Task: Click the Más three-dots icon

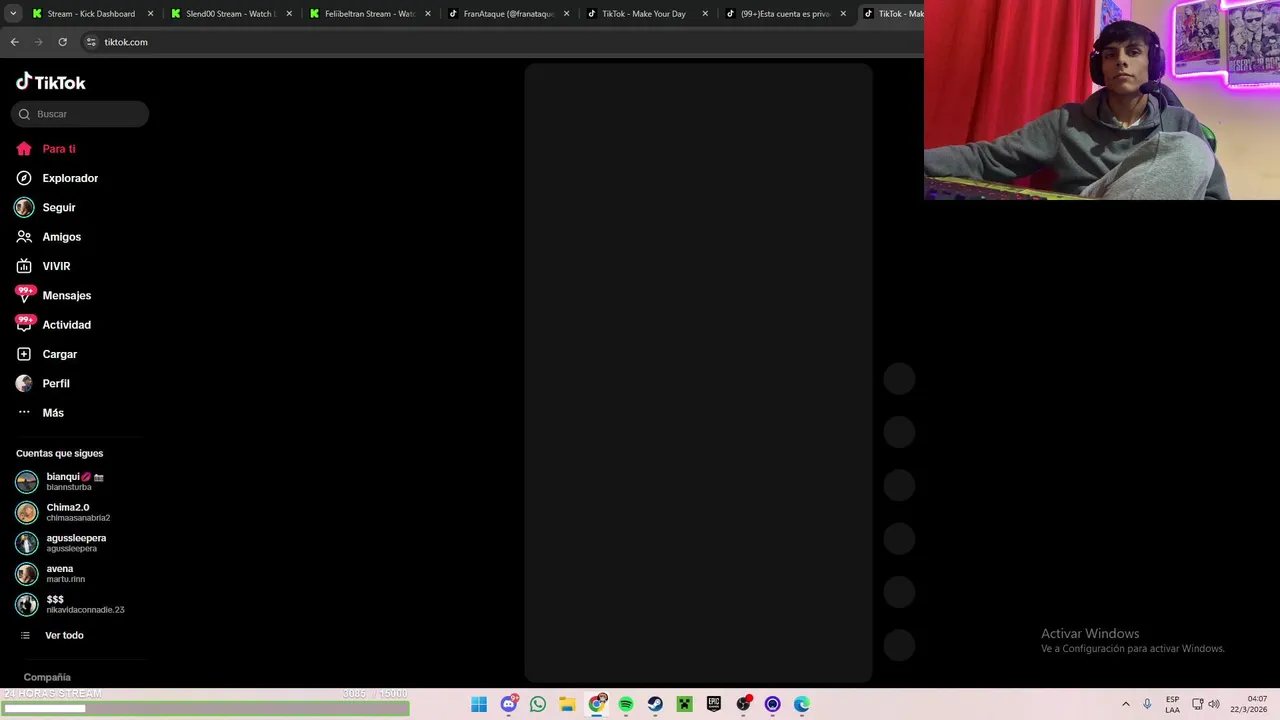Action: [24, 413]
